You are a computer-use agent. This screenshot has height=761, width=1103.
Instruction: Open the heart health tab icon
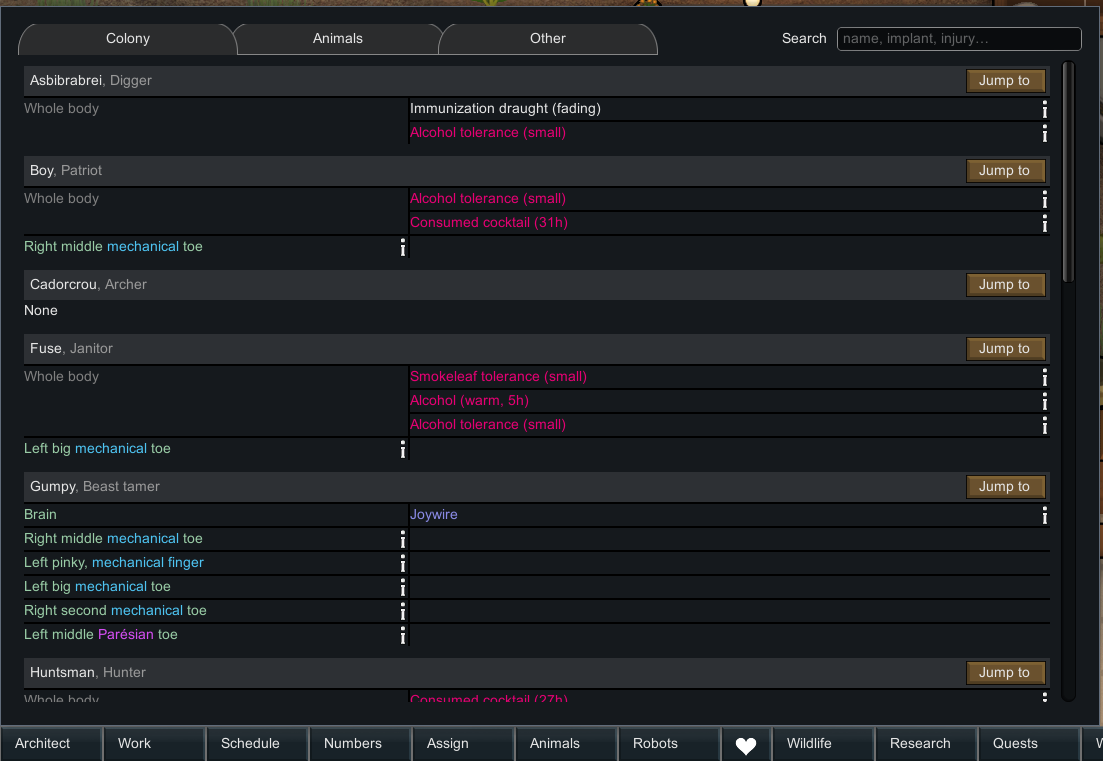(746, 745)
